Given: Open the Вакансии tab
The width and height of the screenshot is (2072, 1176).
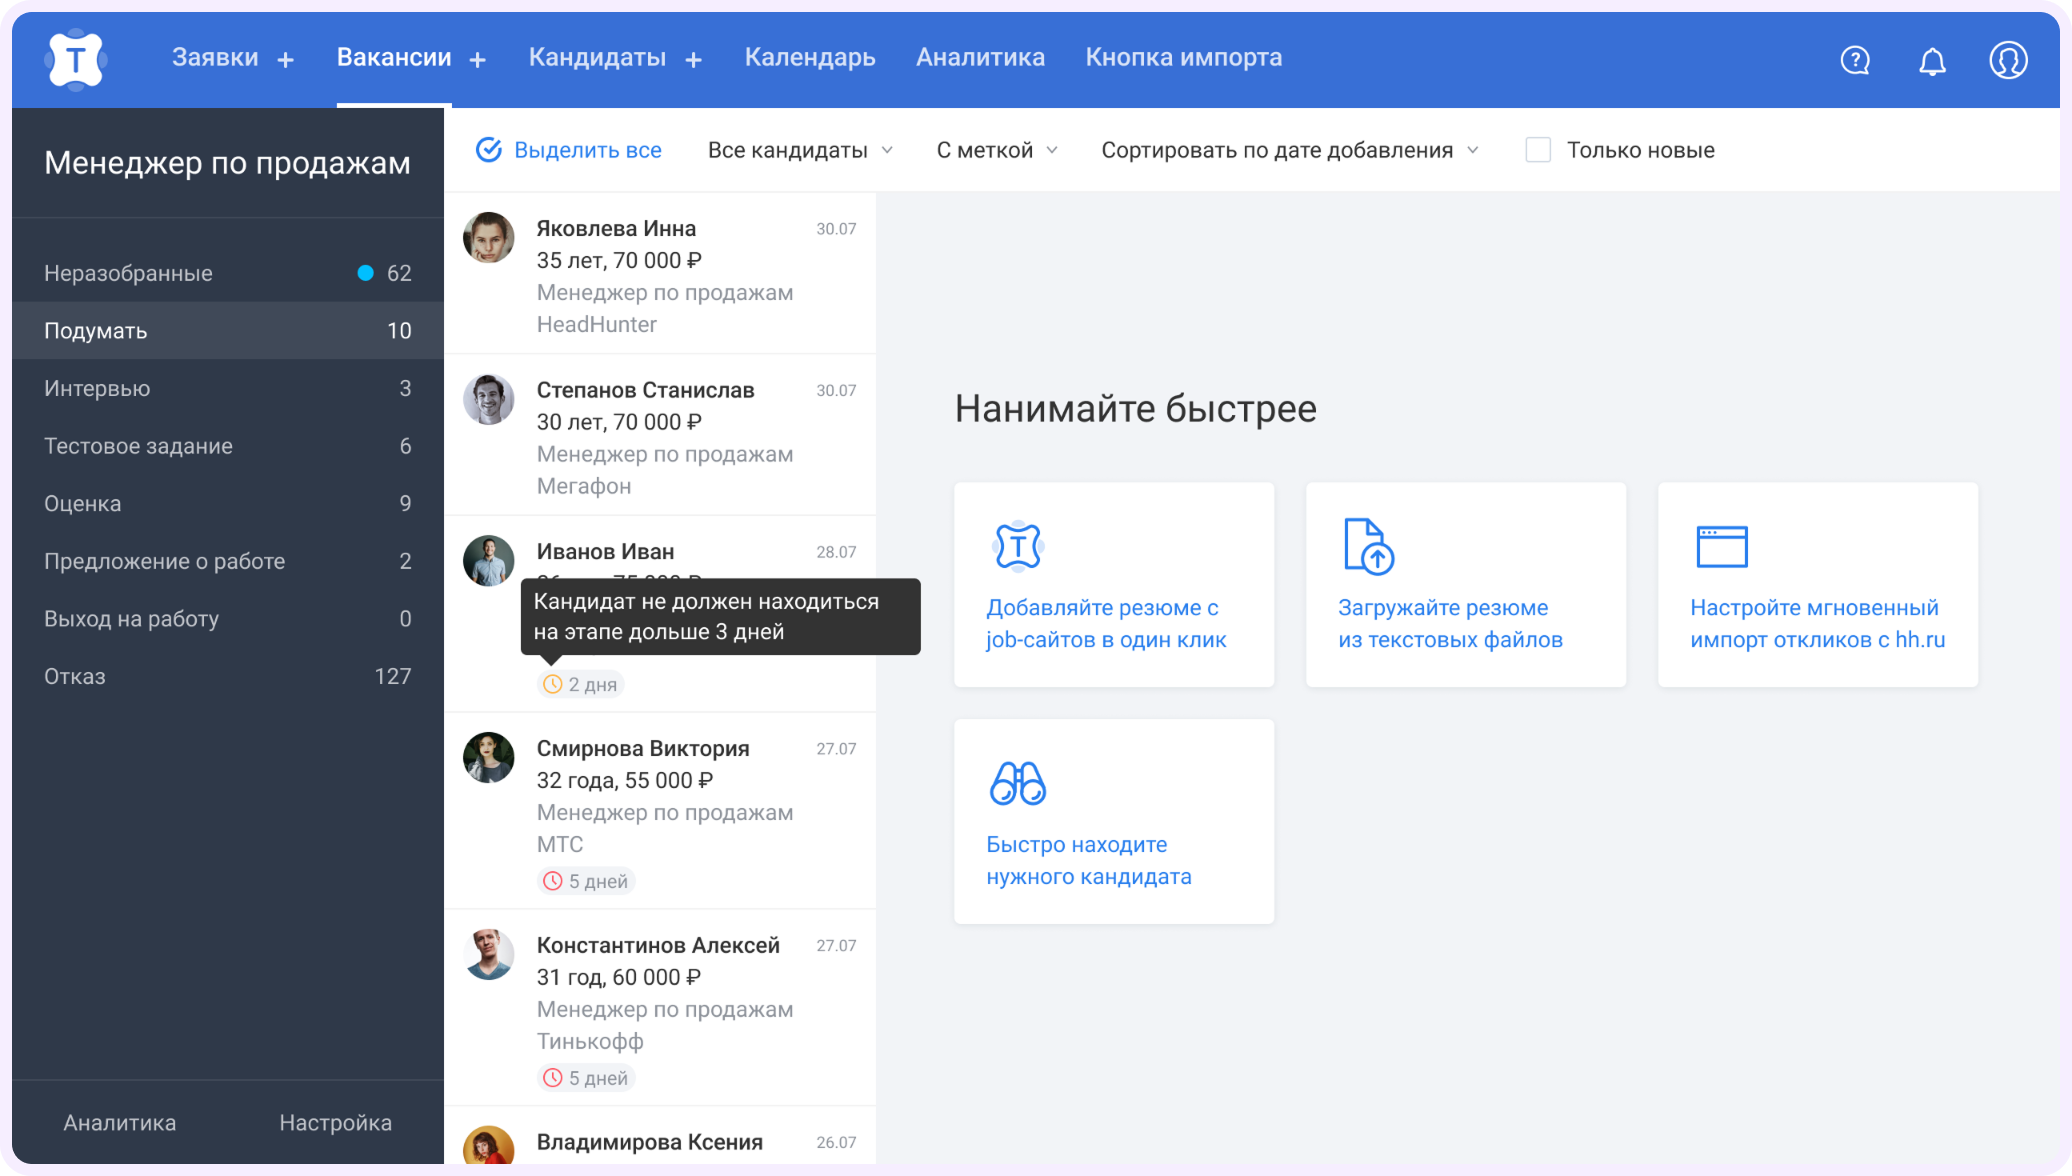Looking at the screenshot, I should click(394, 58).
